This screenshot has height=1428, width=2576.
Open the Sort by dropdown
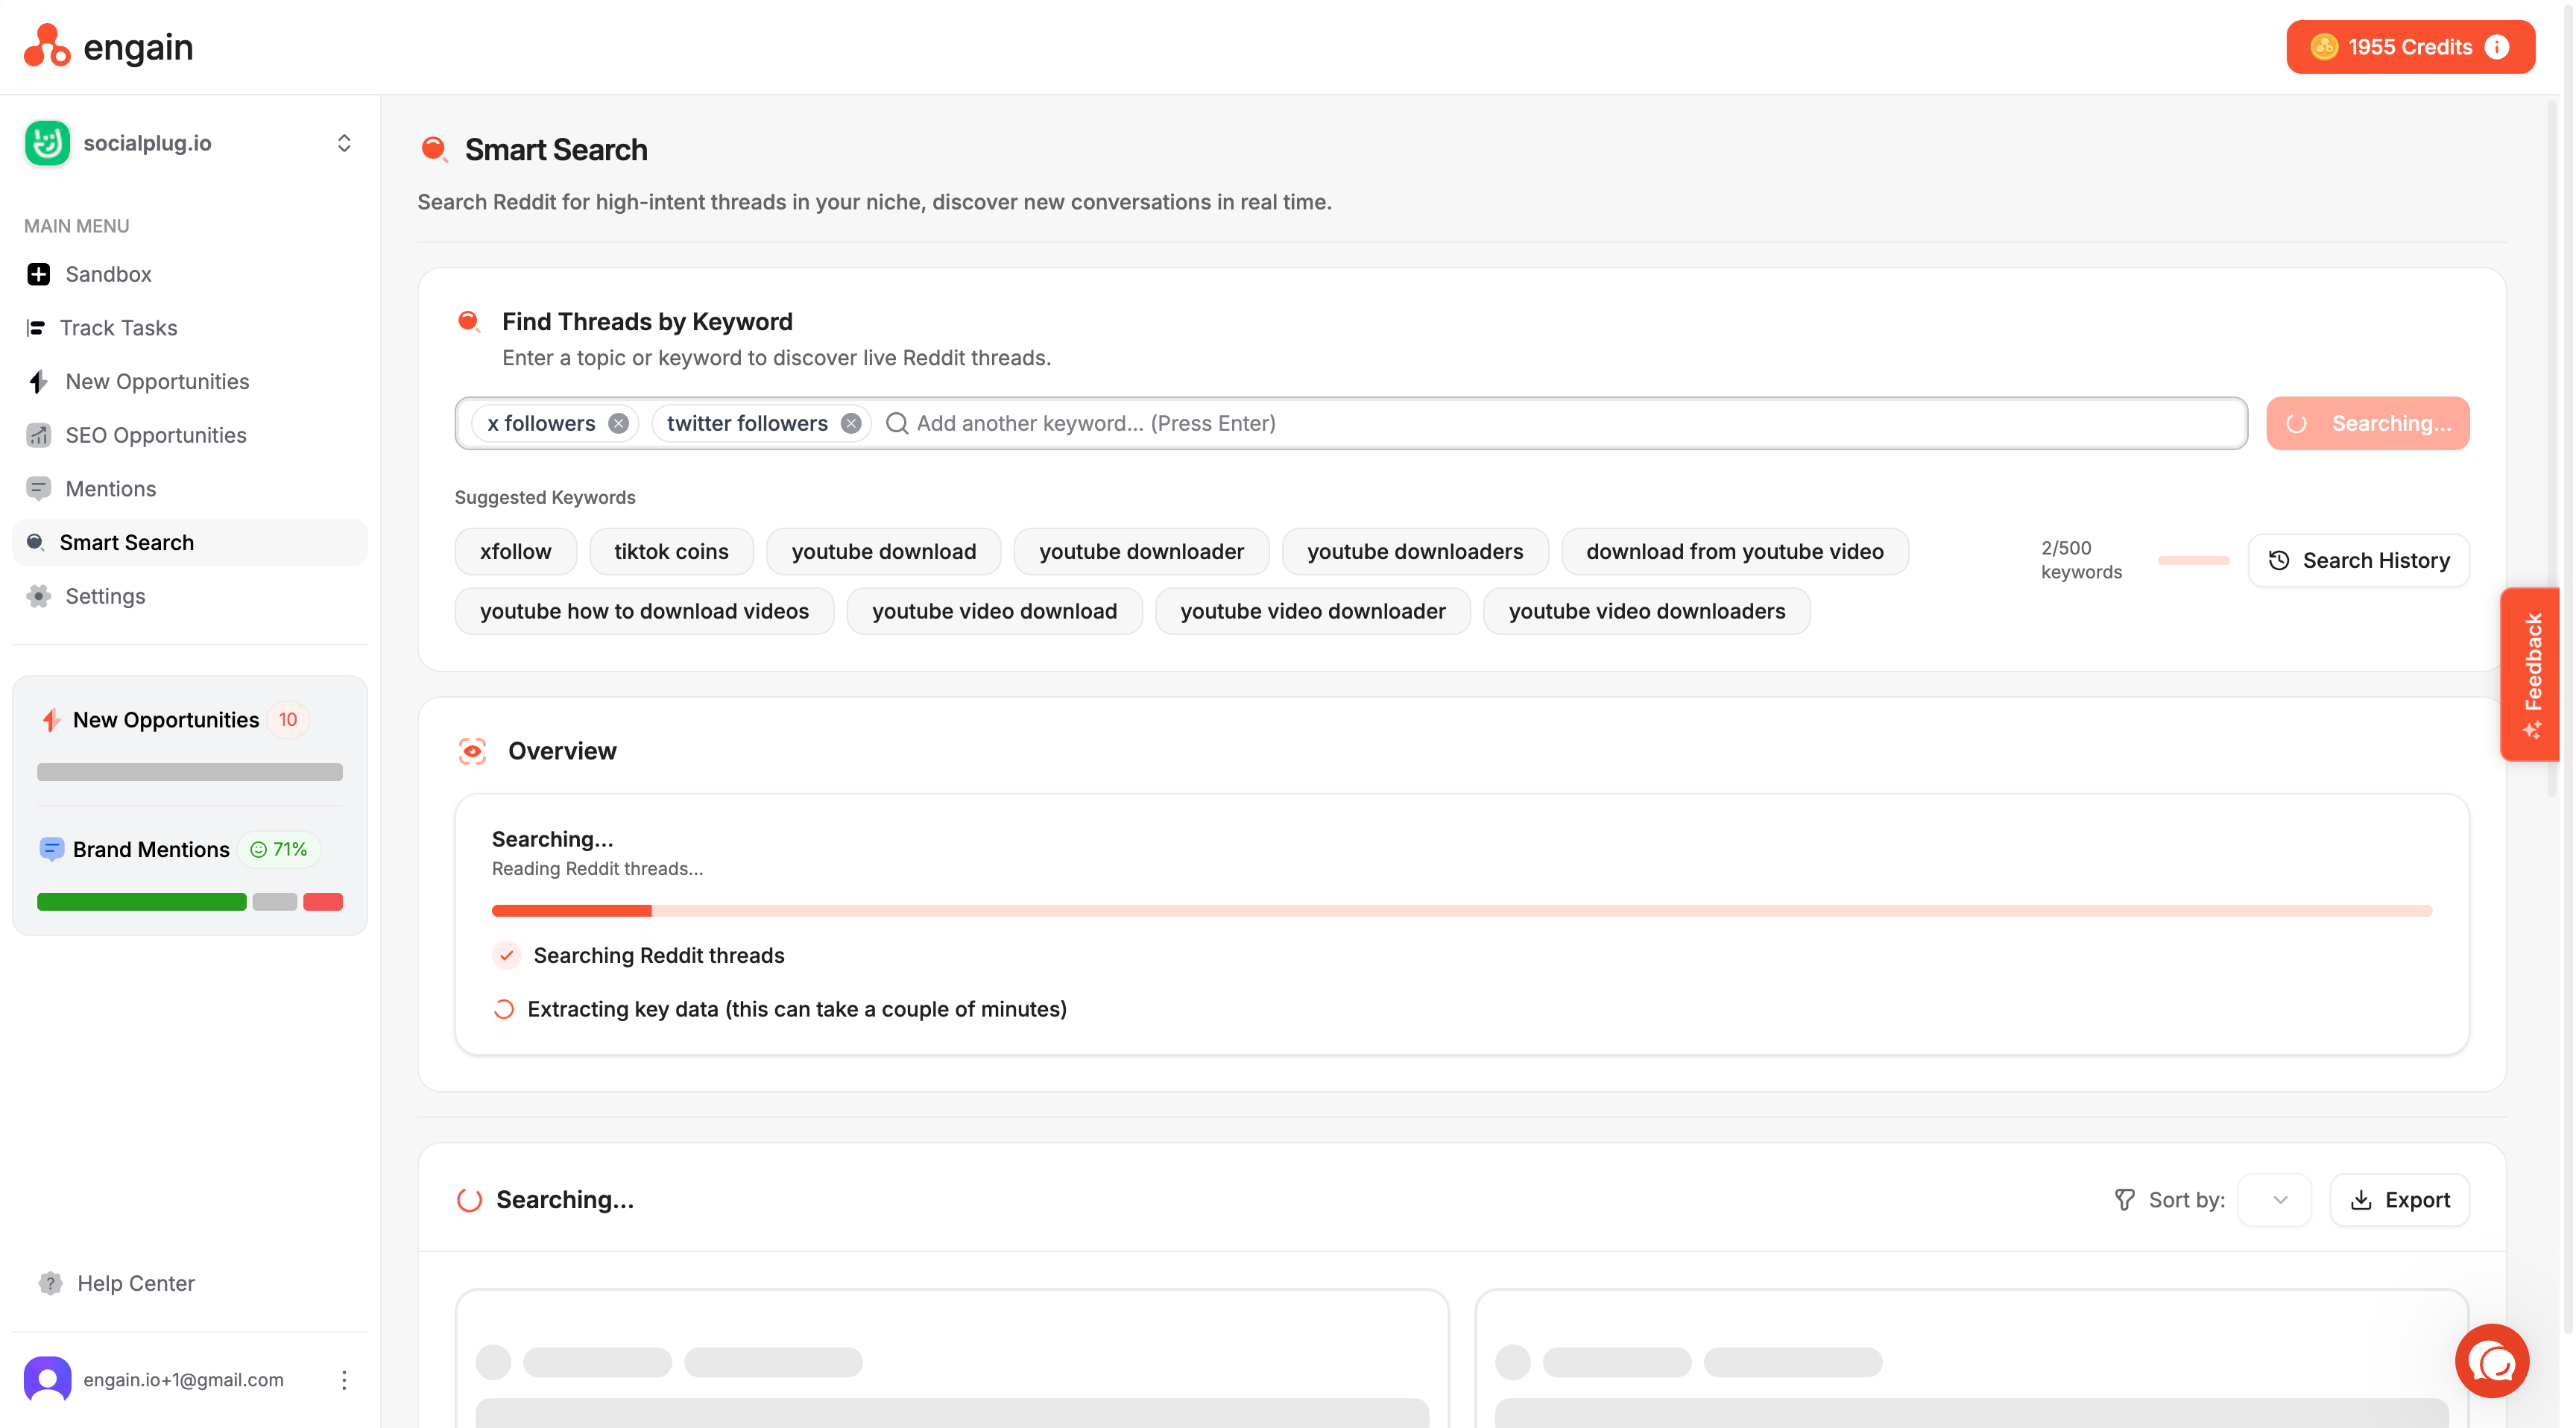tap(2275, 1200)
